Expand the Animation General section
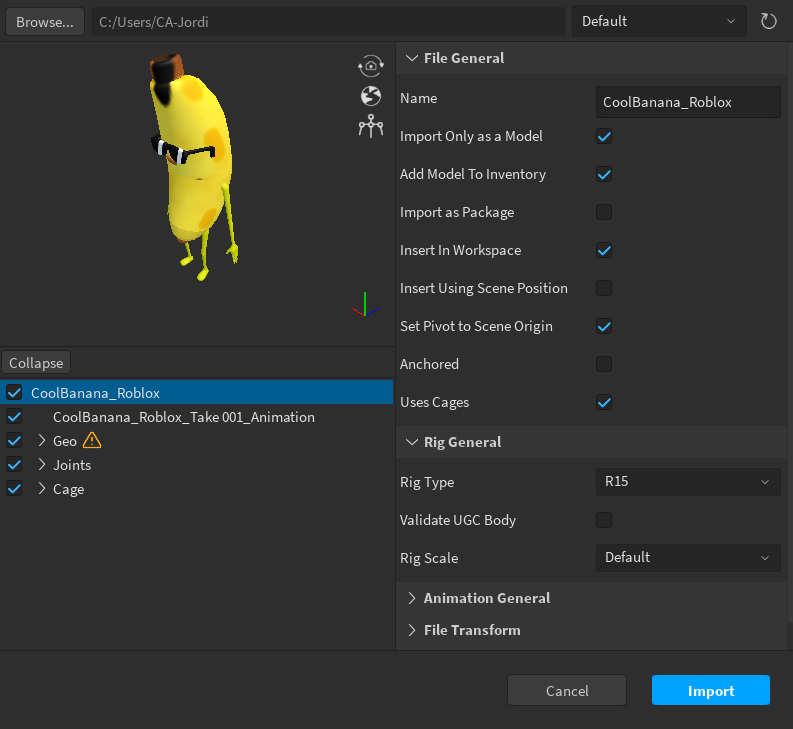 click(x=412, y=598)
